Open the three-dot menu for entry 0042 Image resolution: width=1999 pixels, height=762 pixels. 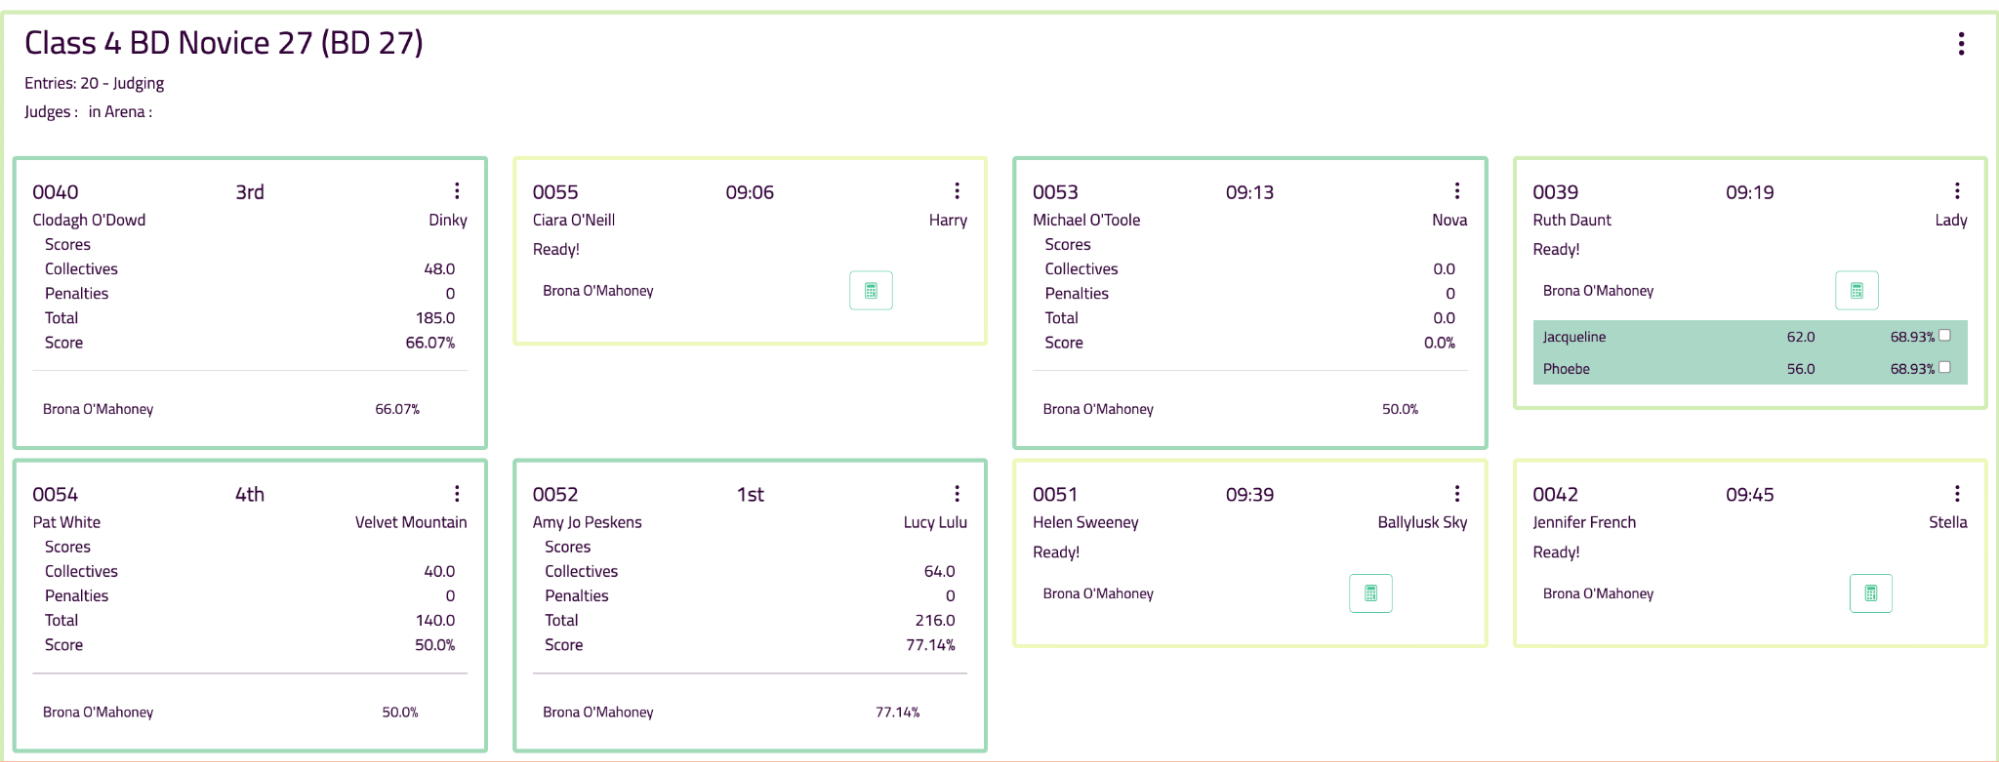click(x=1957, y=494)
